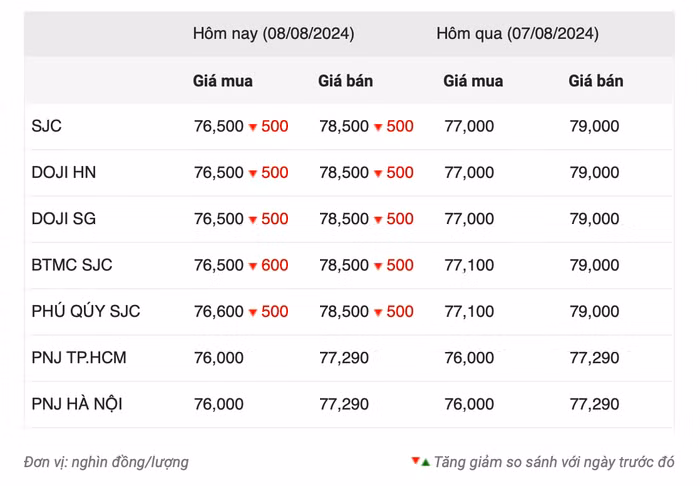
Task: Click the Giá mua column header under Hôm nay
Action: pyautogui.click(x=222, y=81)
